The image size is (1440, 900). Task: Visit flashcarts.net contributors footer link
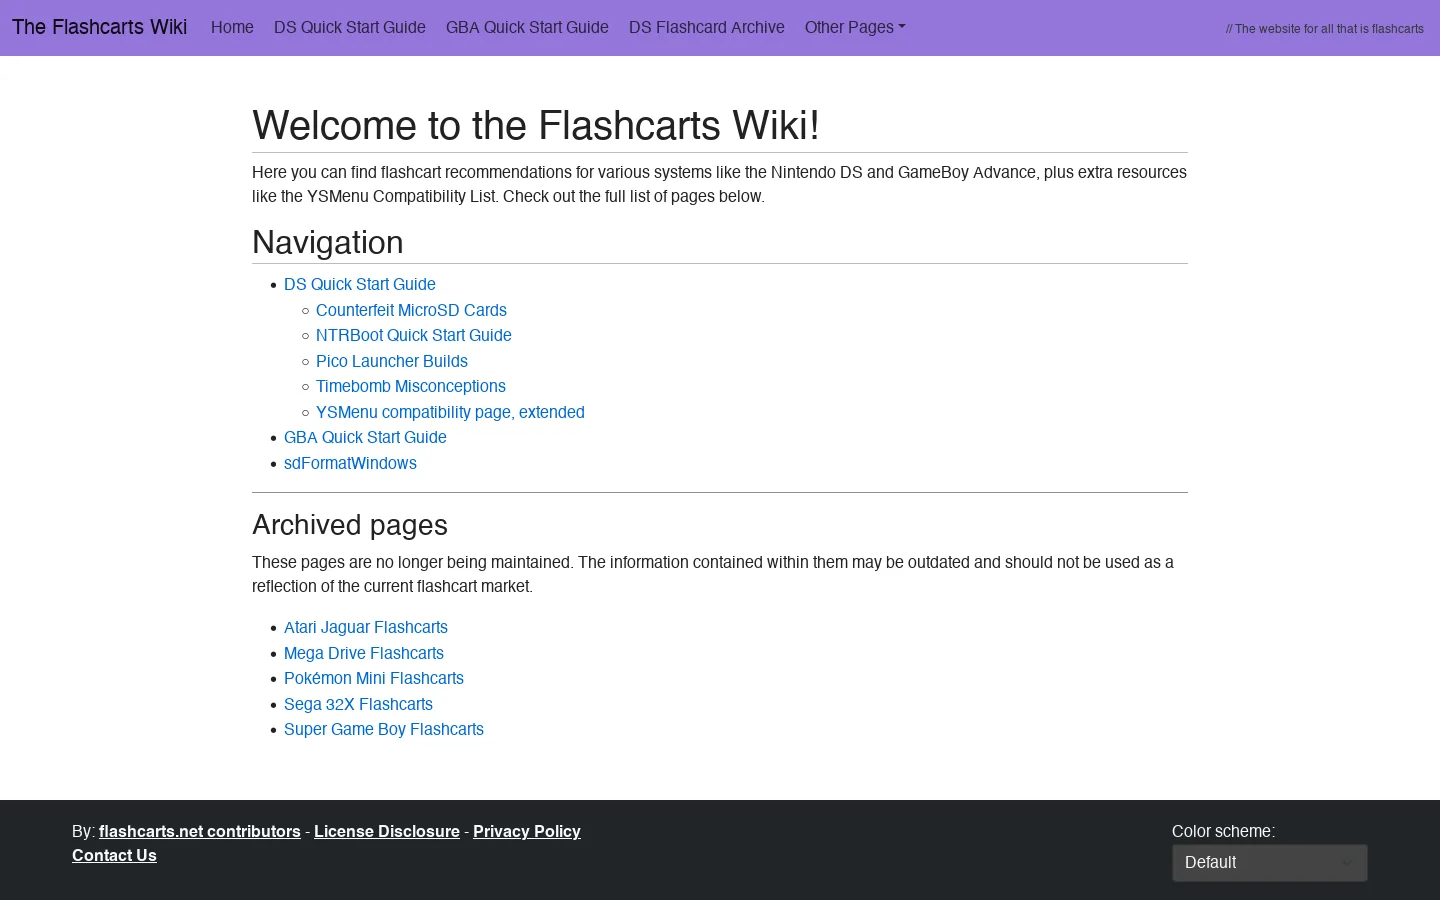(200, 831)
